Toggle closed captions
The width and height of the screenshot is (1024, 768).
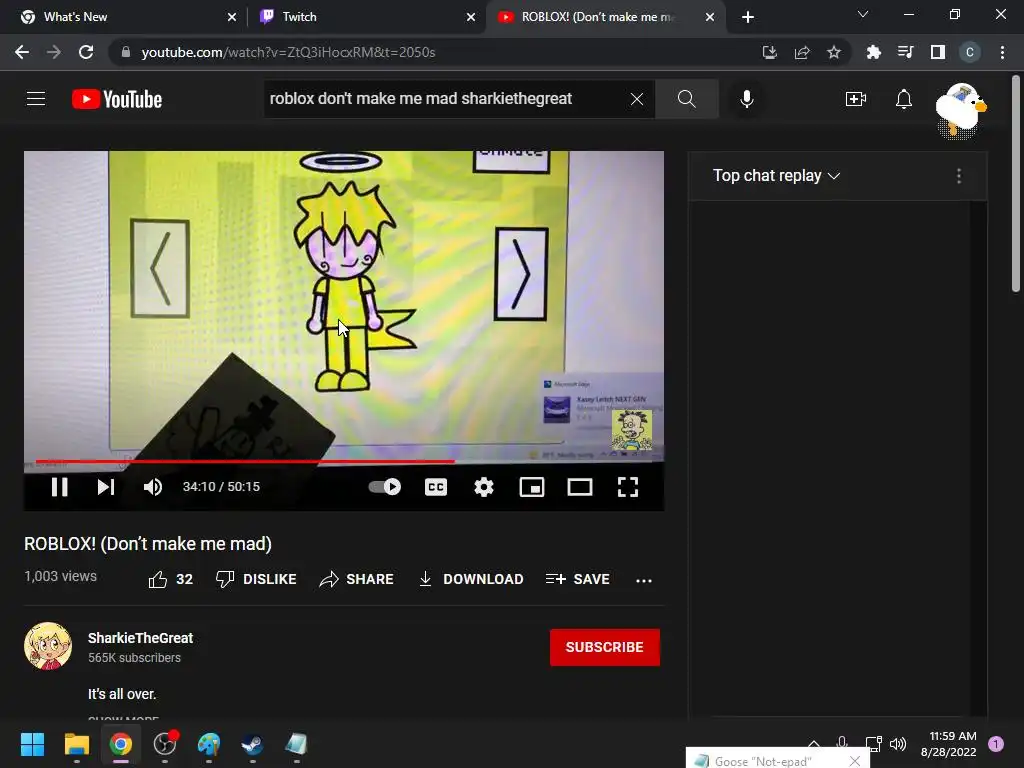tap(436, 487)
